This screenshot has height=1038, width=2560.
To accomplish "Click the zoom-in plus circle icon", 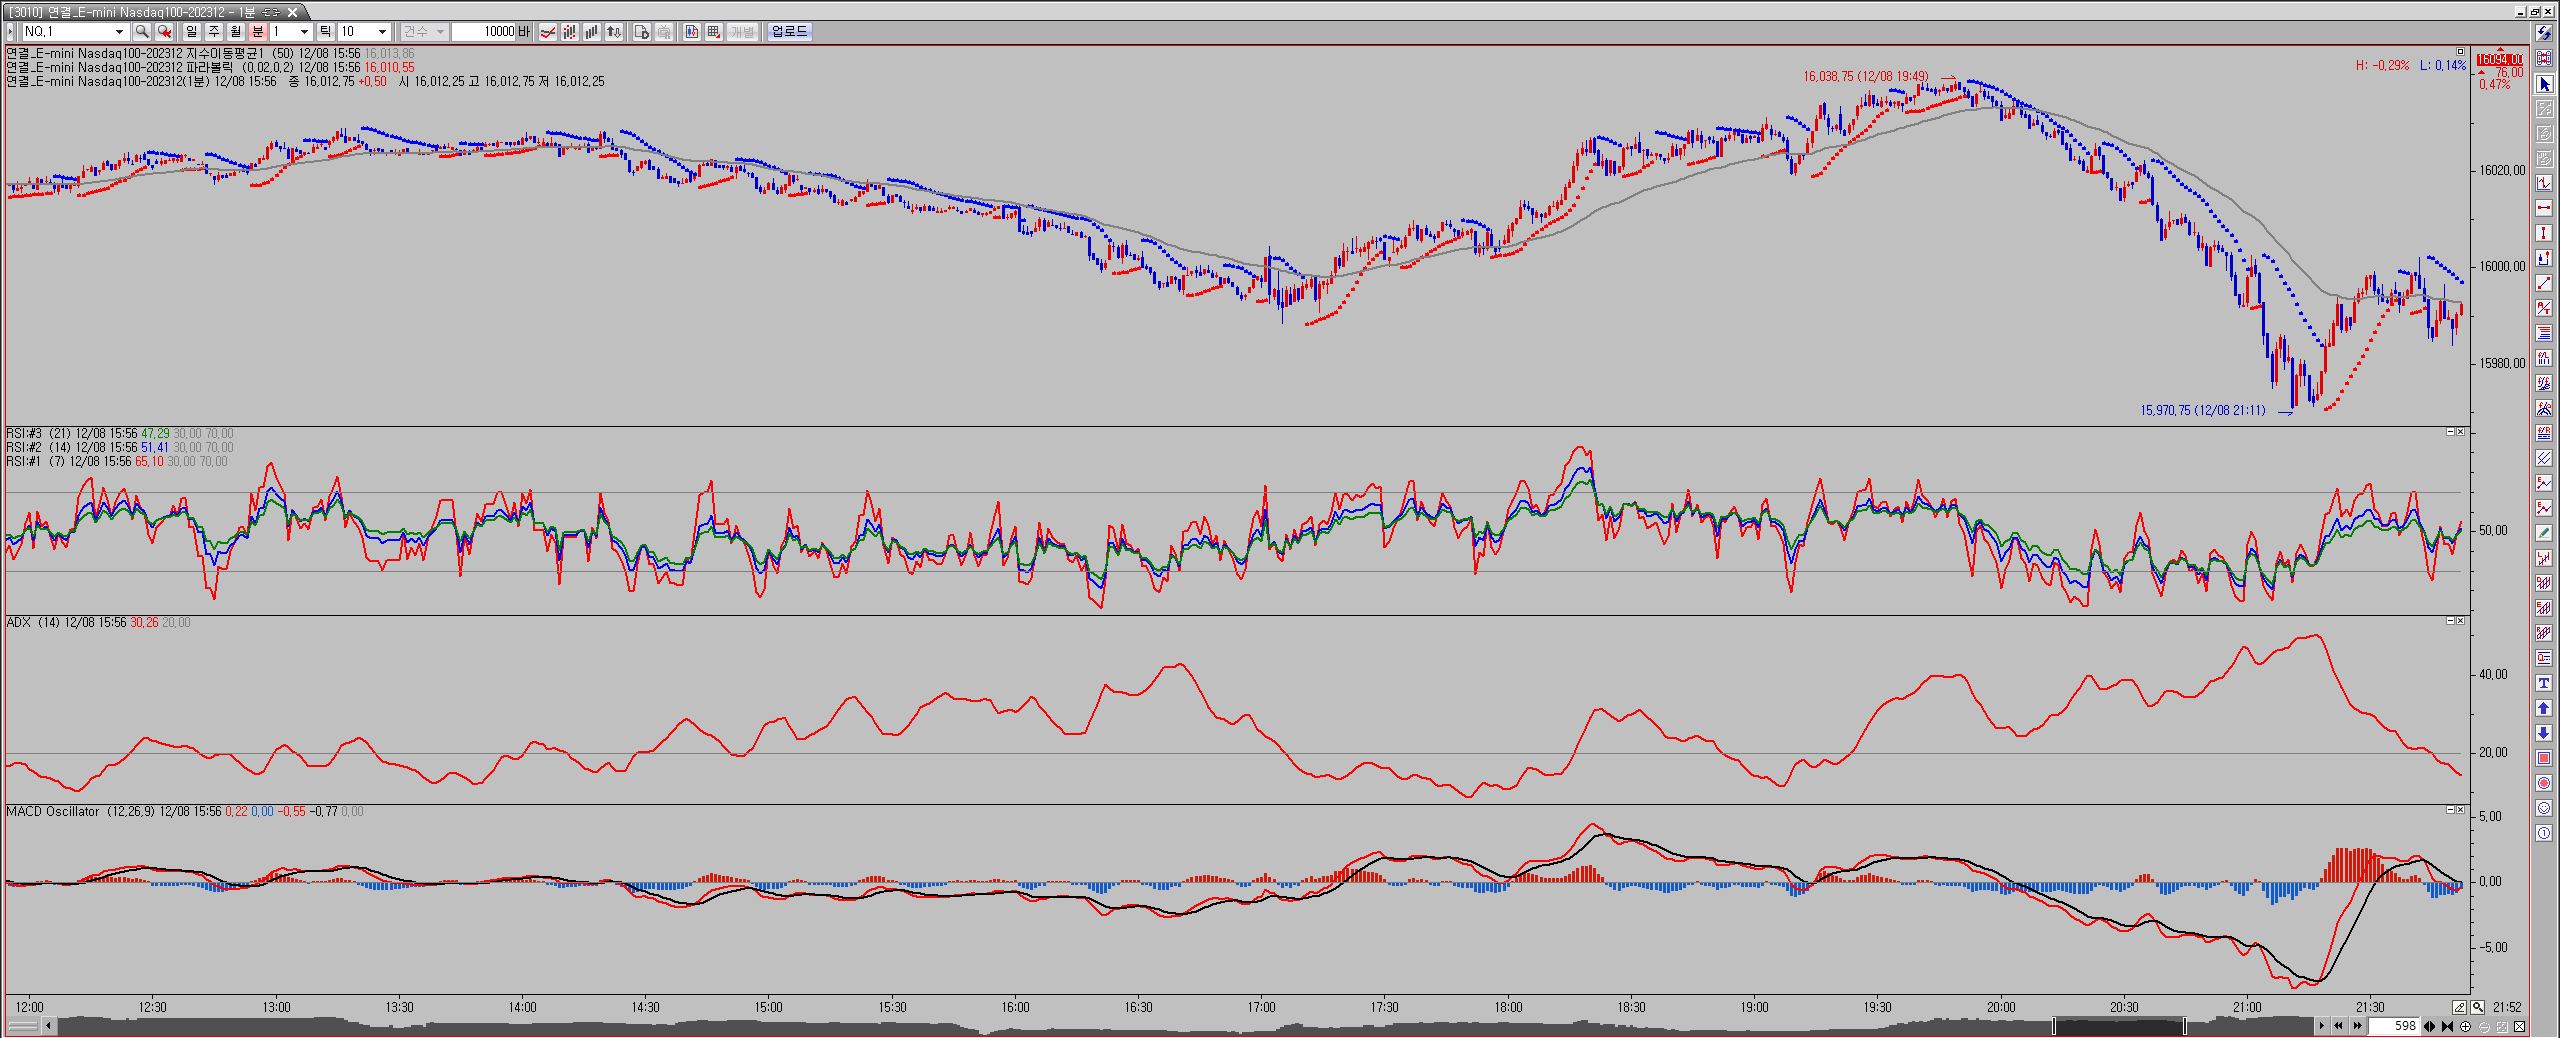I will pos(2465,1026).
